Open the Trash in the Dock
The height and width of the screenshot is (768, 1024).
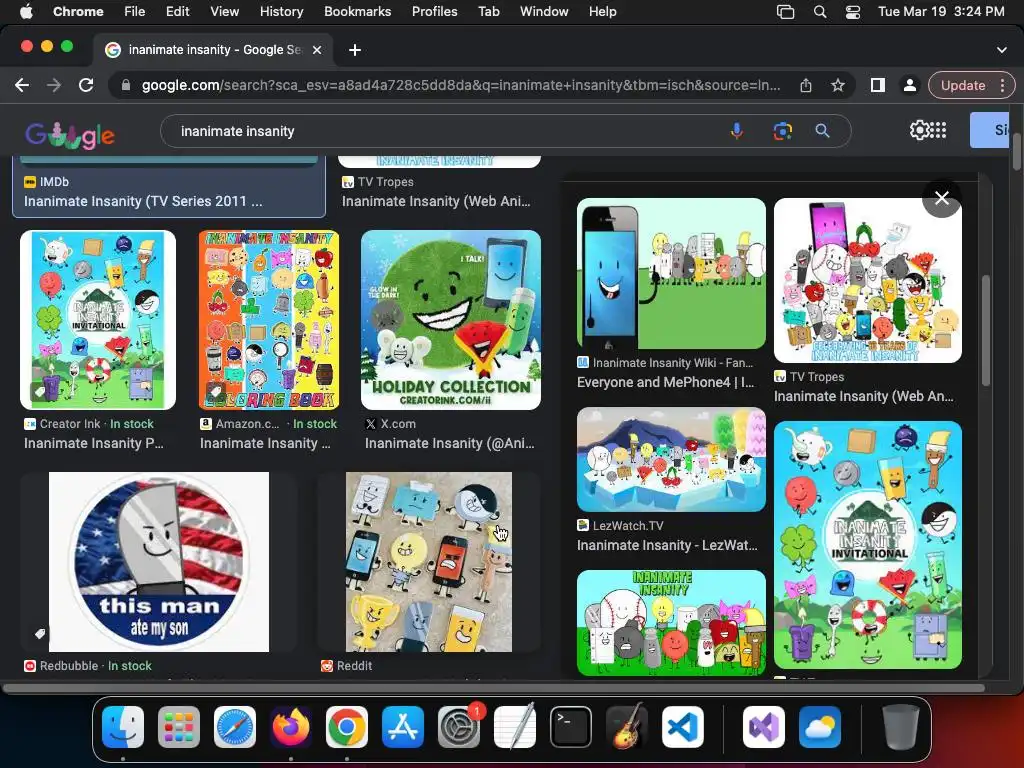901,727
